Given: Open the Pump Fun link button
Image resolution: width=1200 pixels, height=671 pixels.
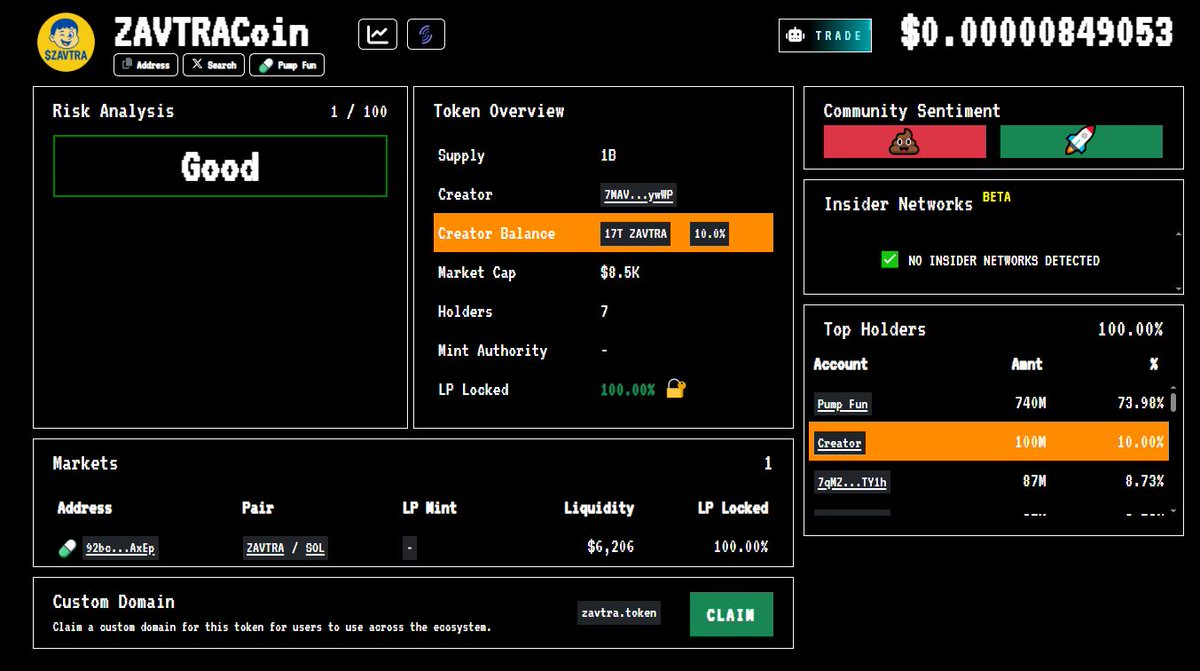Looking at the screenshot, I should pyautogui.click(x=287, y=65).
